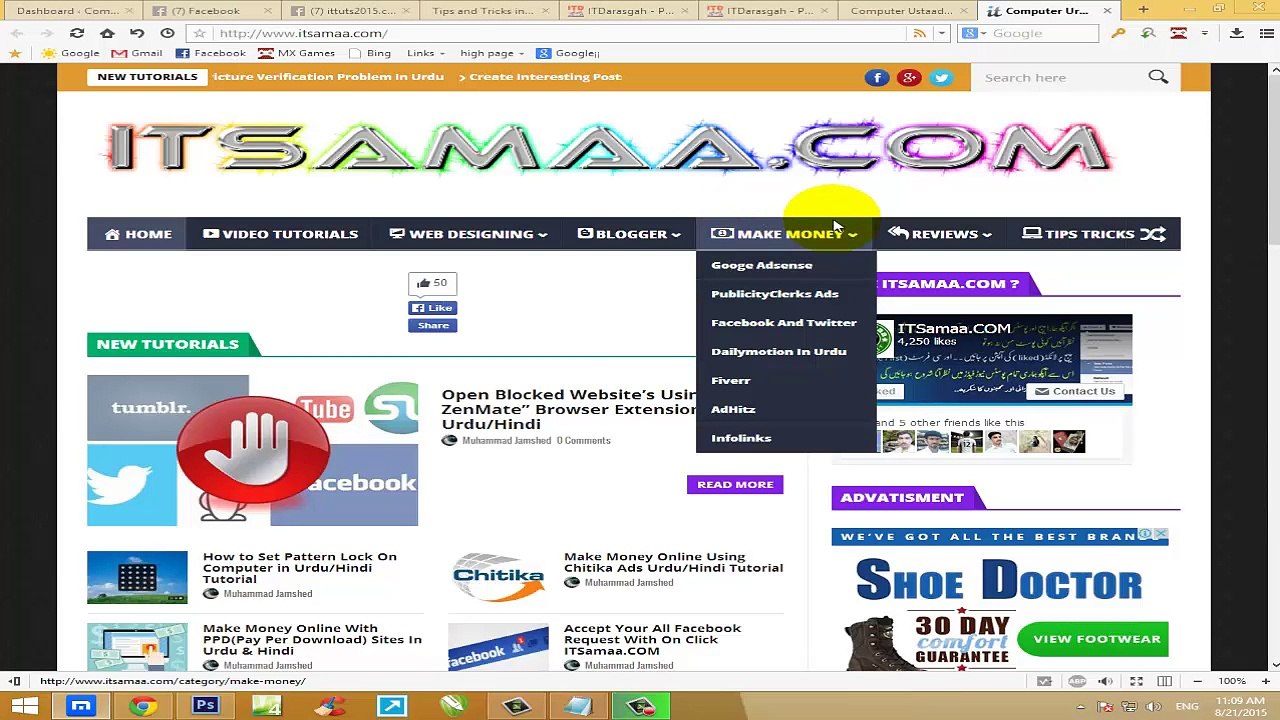Choose Facebook And Twitter menu entry
Screen dimensions: 1280x720
[x=784, y=323]
